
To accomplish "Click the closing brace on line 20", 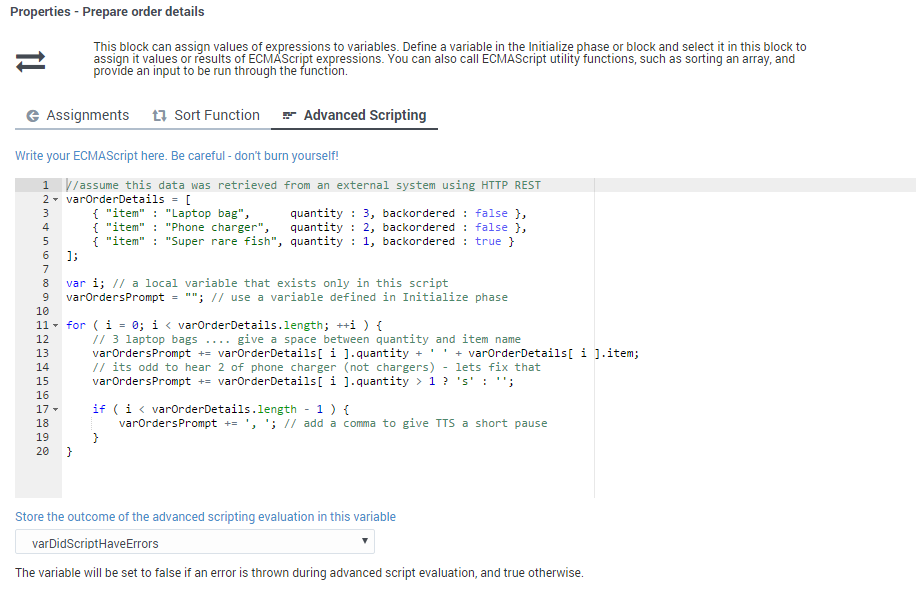I will point(69,452).
